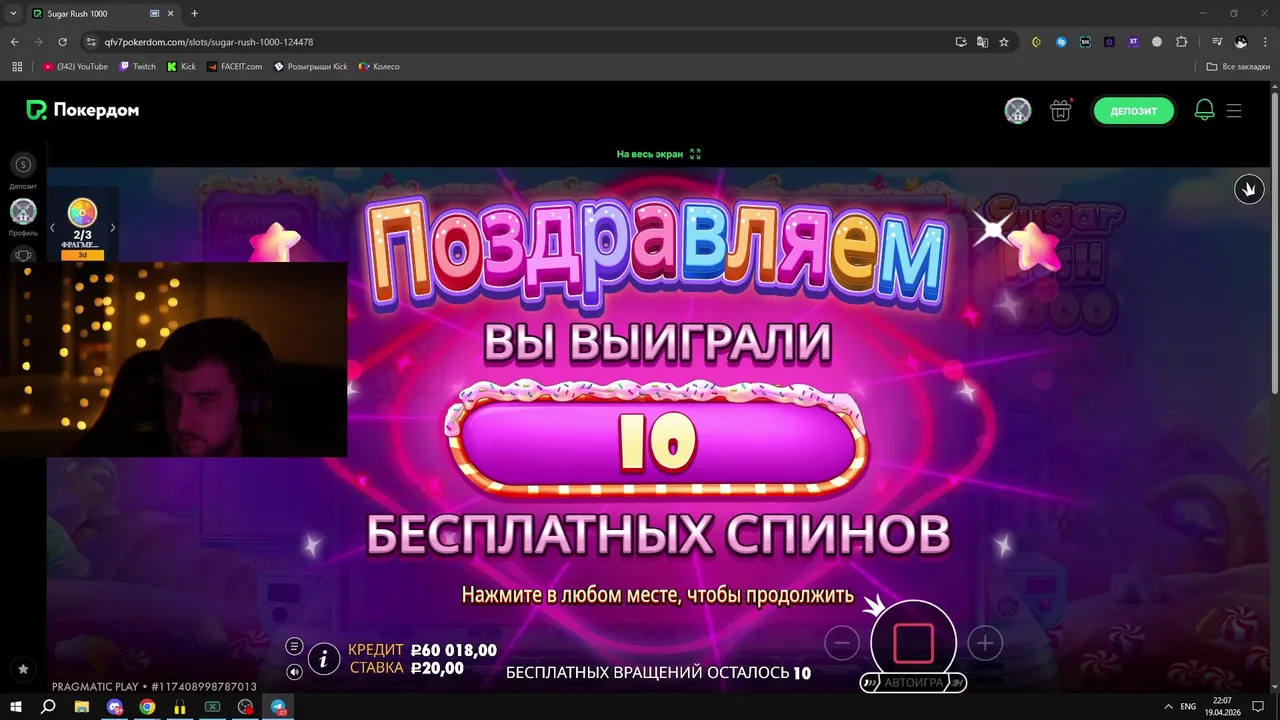Click the КРЕДИТ ₽60 018,00 balance
The height and width of the screenshot is (720, 1280).
pos(422,650)
